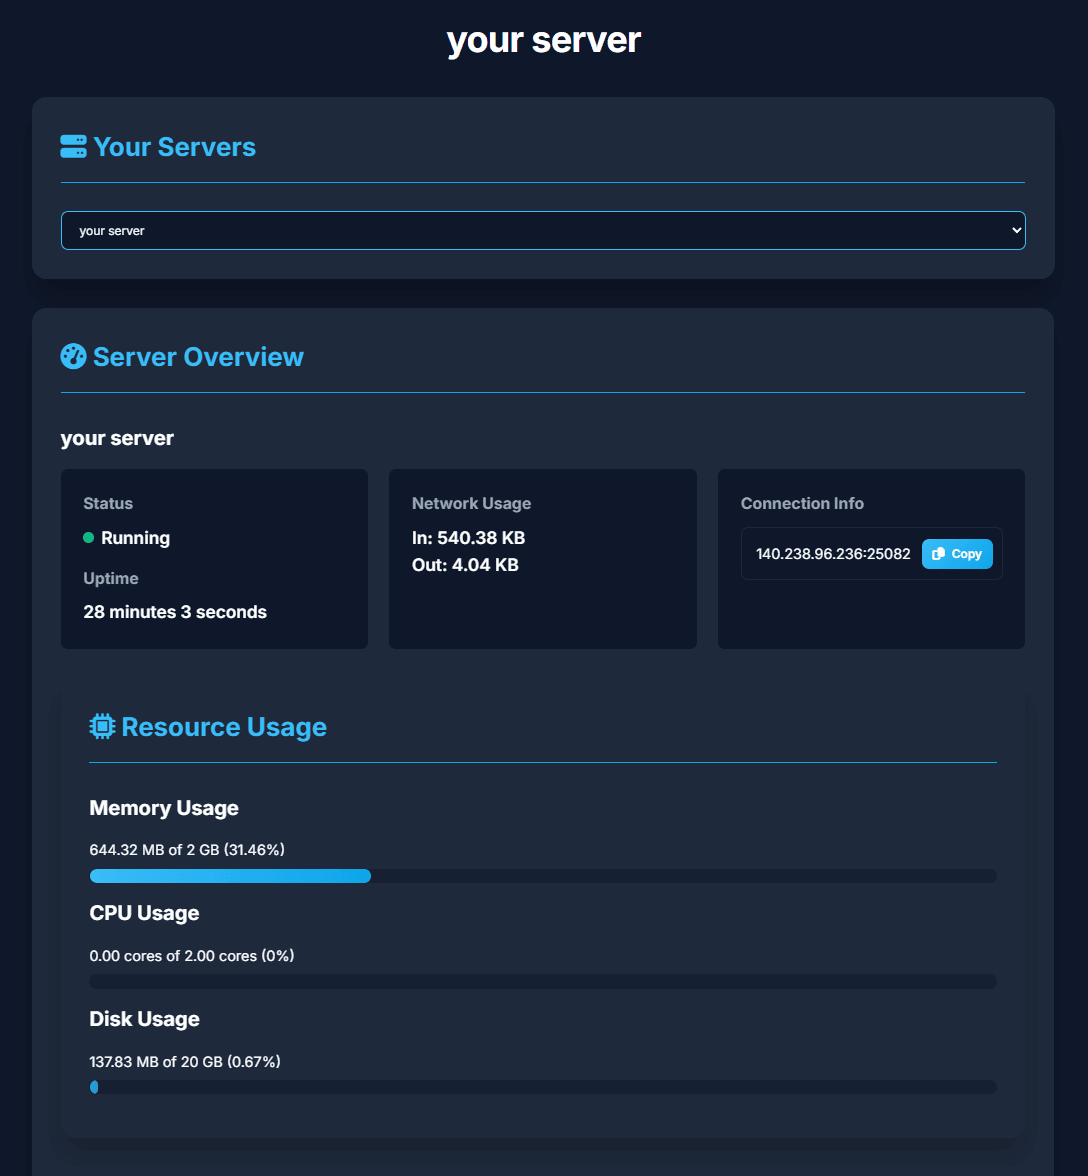This screenshot has width=1088, height=1176.
Task: Click the CPU Usage progress bar
Action: coord(543,982)
